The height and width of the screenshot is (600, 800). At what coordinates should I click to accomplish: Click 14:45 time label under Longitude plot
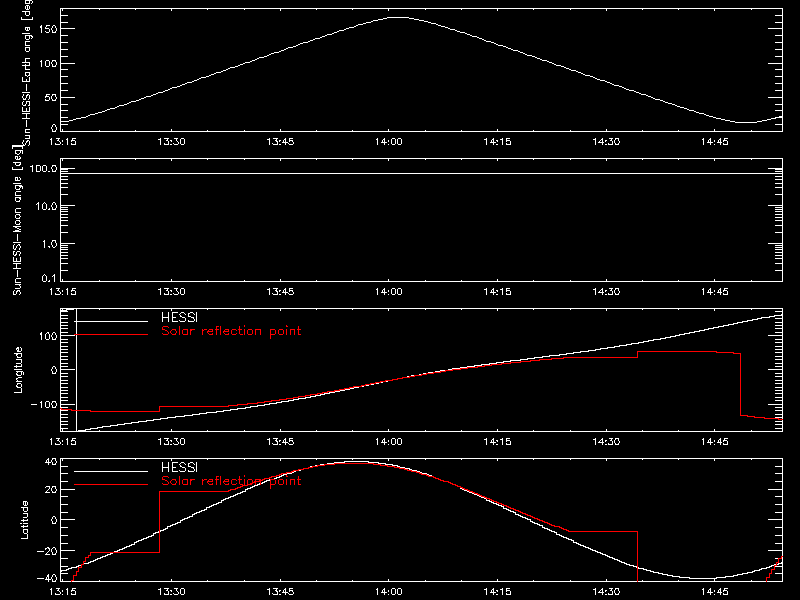715,442
